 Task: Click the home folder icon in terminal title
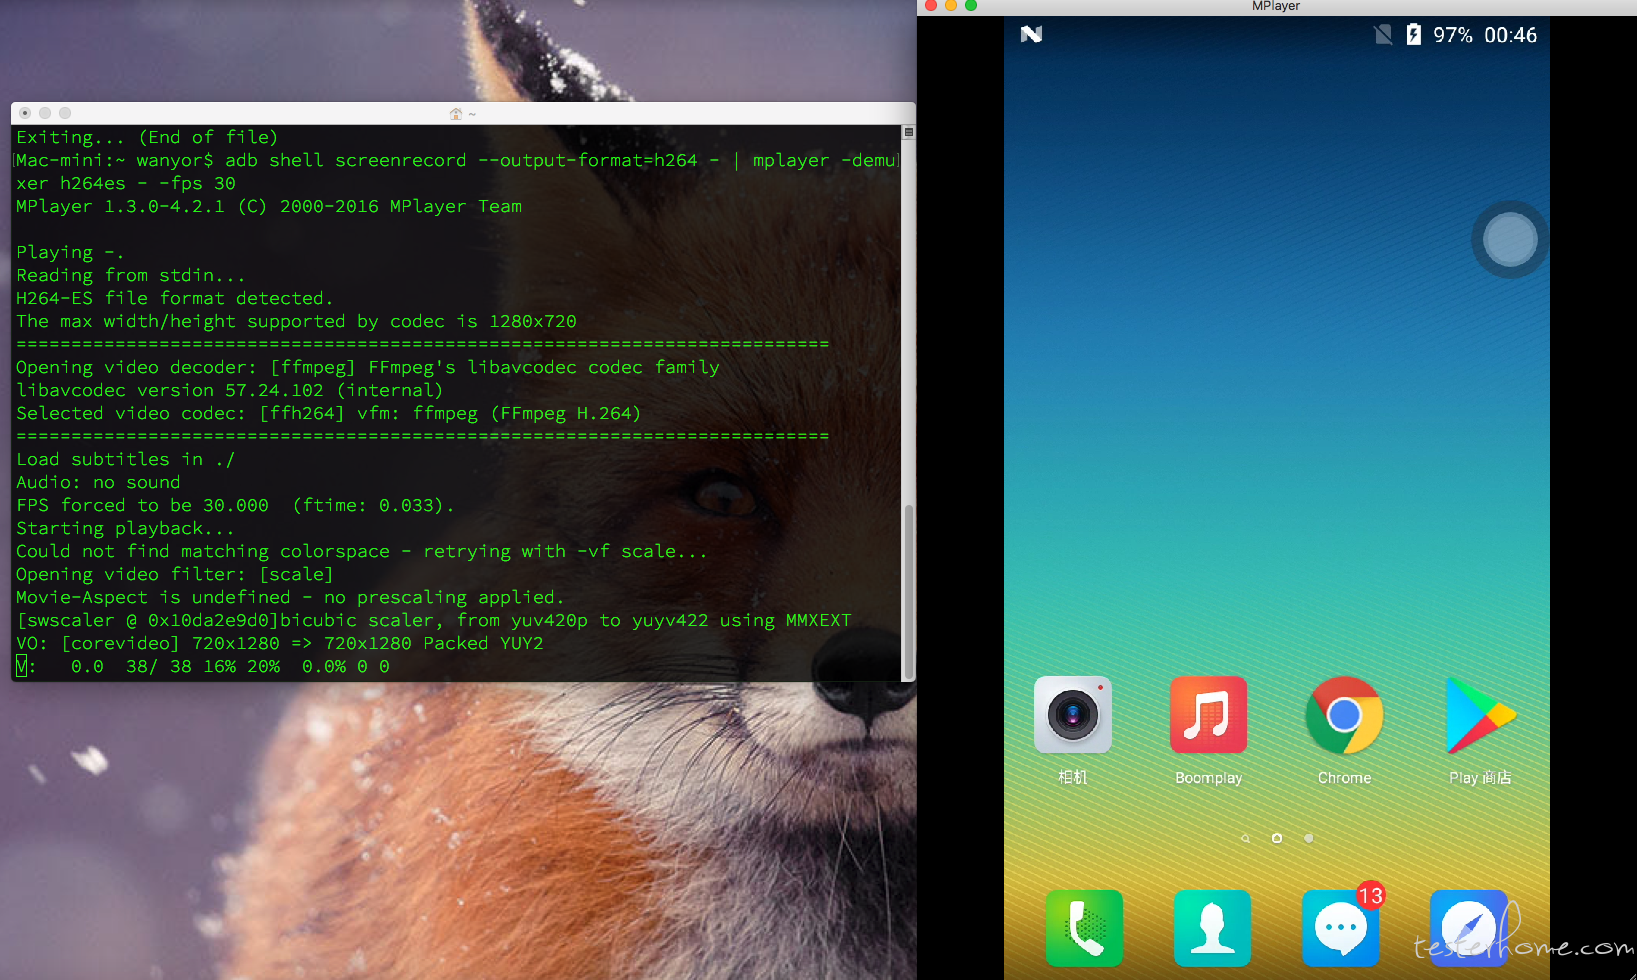click(456, 114)
